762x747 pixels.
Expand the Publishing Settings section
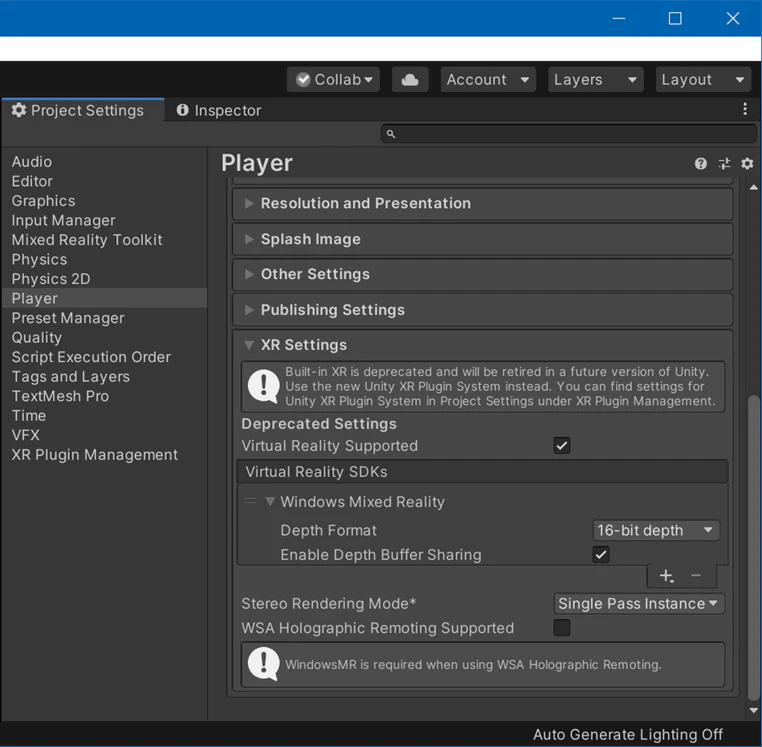click(483, 310)
